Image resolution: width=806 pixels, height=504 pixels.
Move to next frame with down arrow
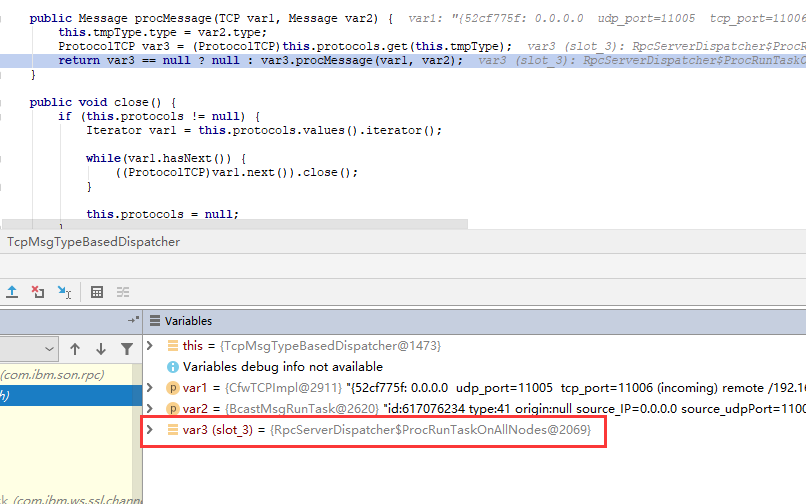coord(101,349)
